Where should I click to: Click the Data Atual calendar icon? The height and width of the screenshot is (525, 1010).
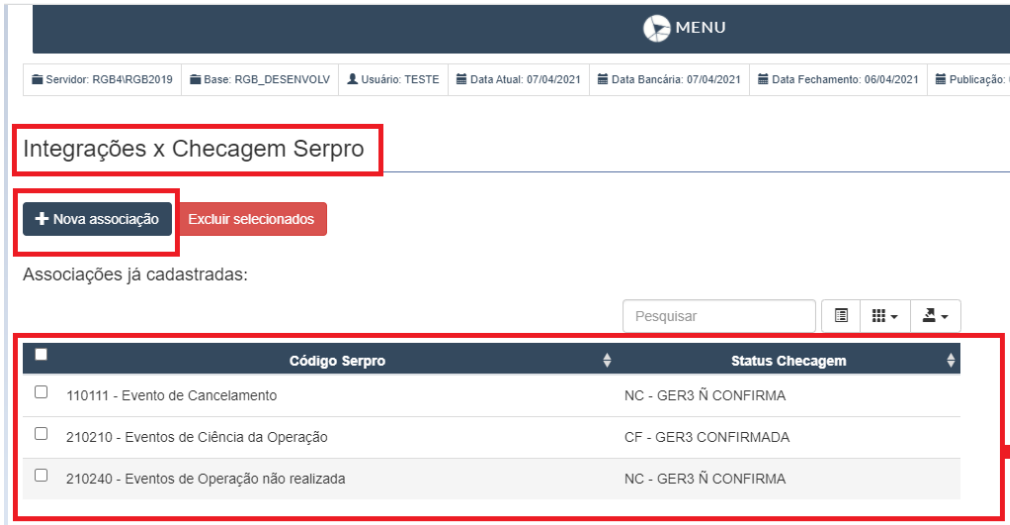[x=462, y=80]
